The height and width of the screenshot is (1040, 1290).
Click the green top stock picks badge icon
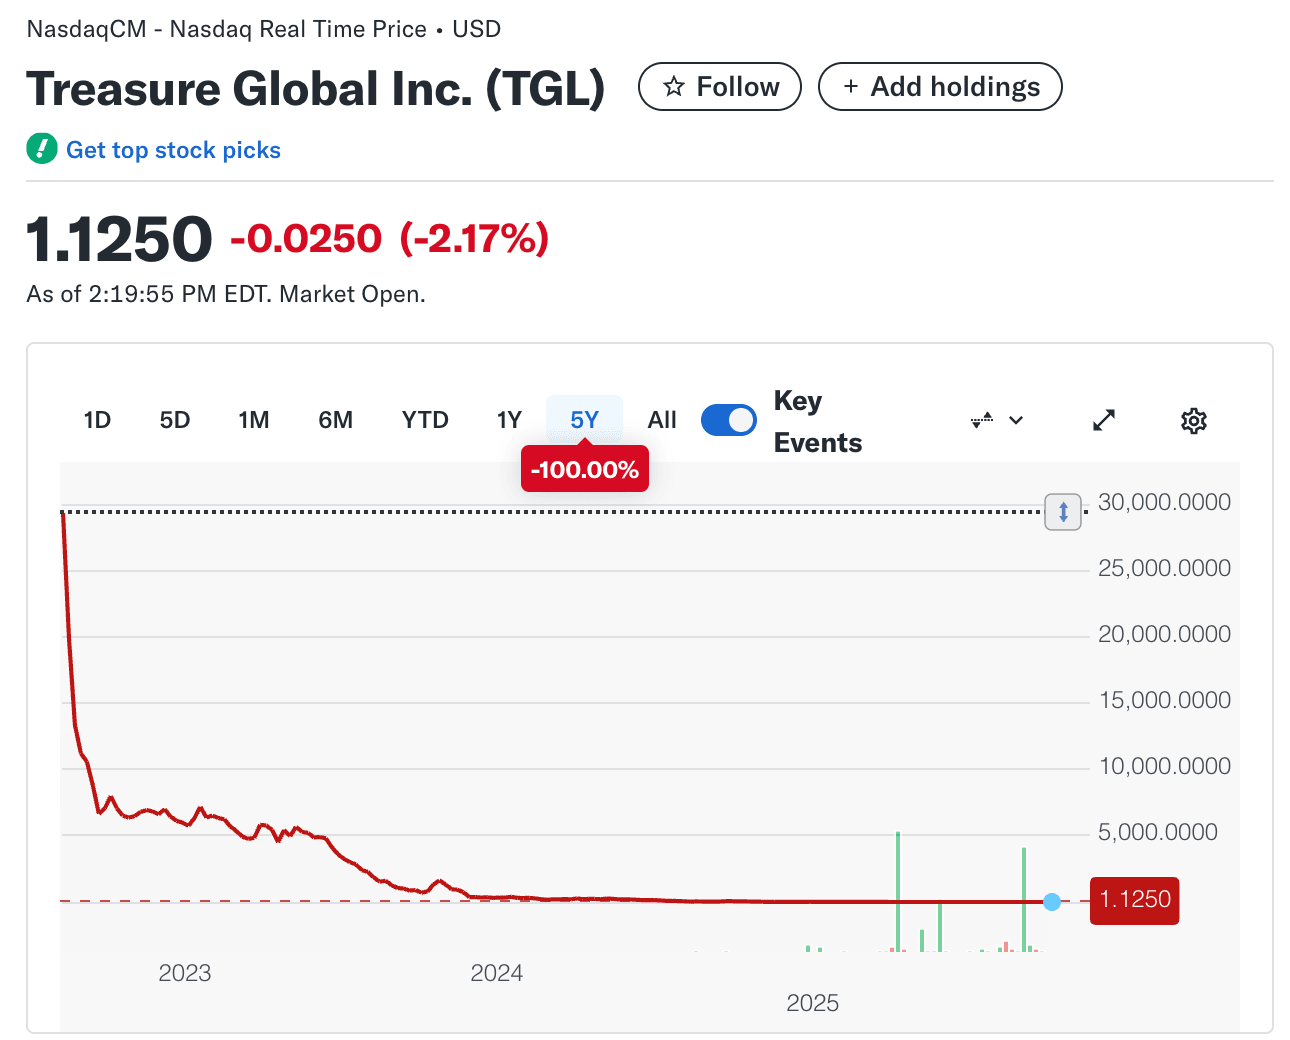[42, 149]
